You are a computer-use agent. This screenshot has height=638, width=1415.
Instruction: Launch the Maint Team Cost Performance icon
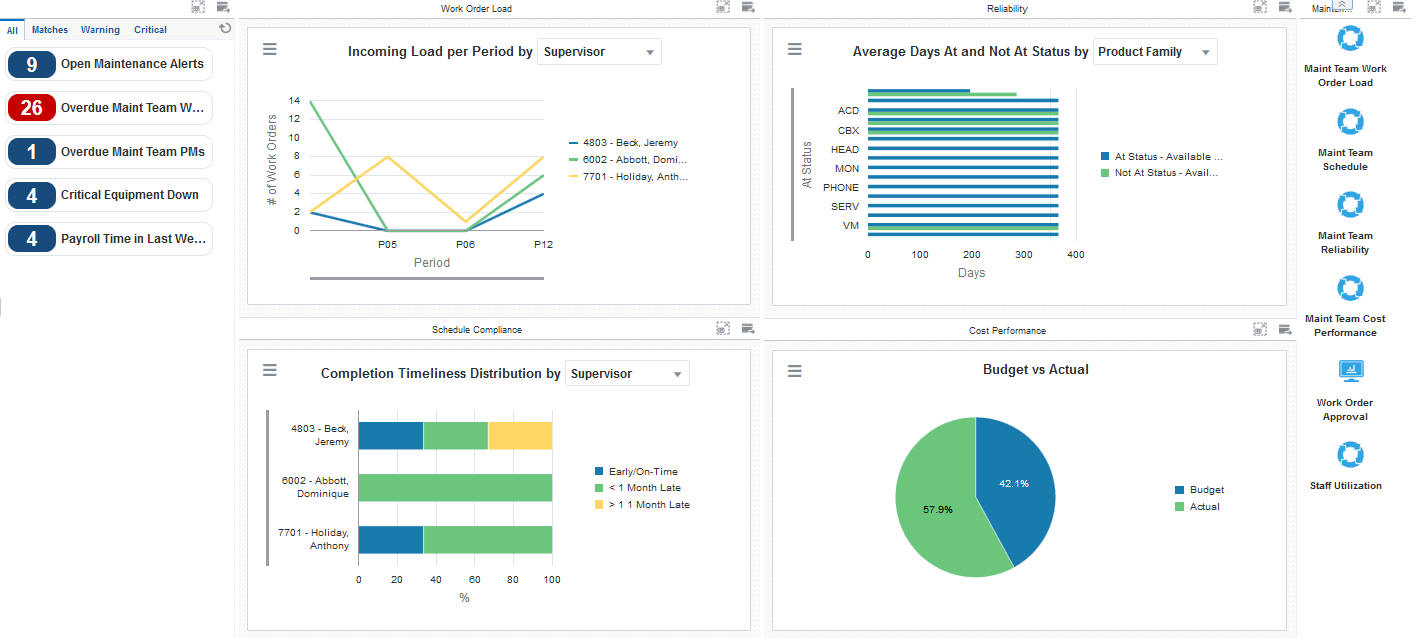pos(1351,289)
